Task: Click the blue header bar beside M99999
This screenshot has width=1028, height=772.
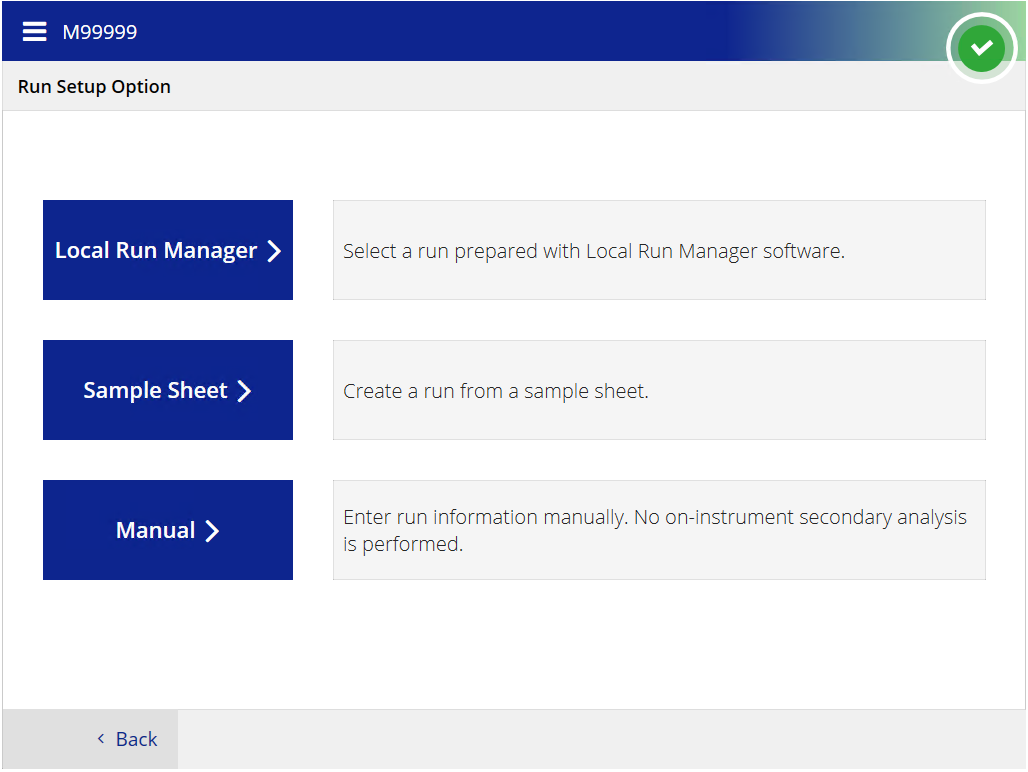Action: (x=450, y=32)
